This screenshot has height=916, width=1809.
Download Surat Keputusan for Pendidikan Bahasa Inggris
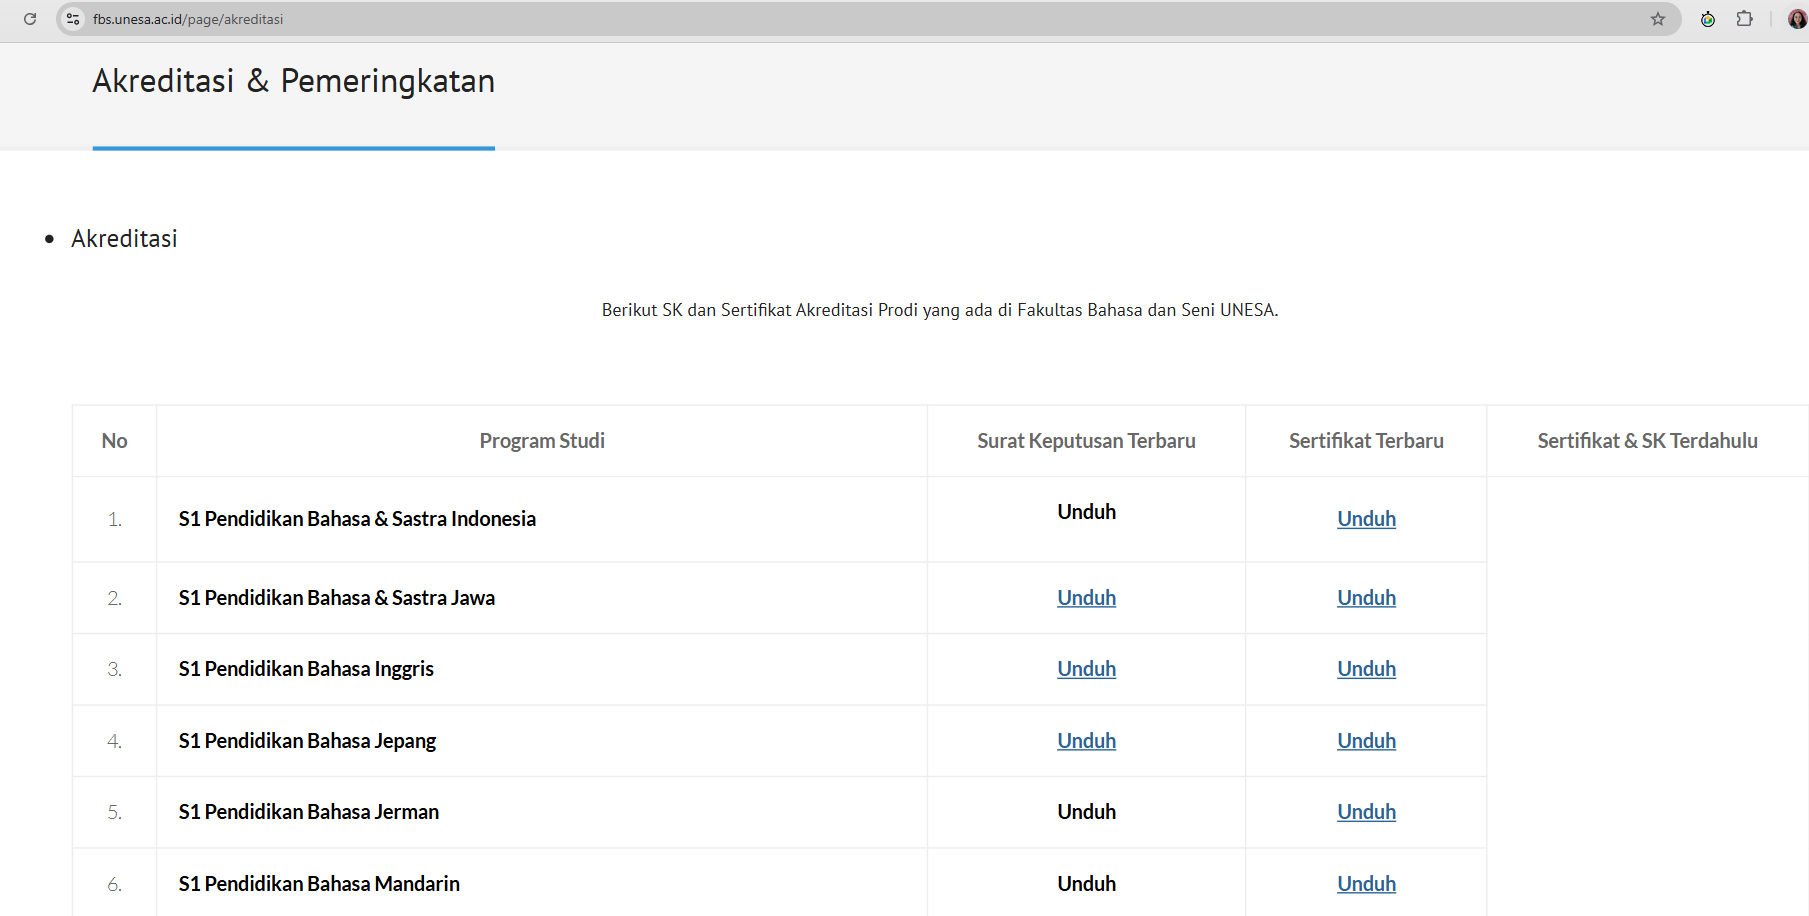[x=1086, y=669]
